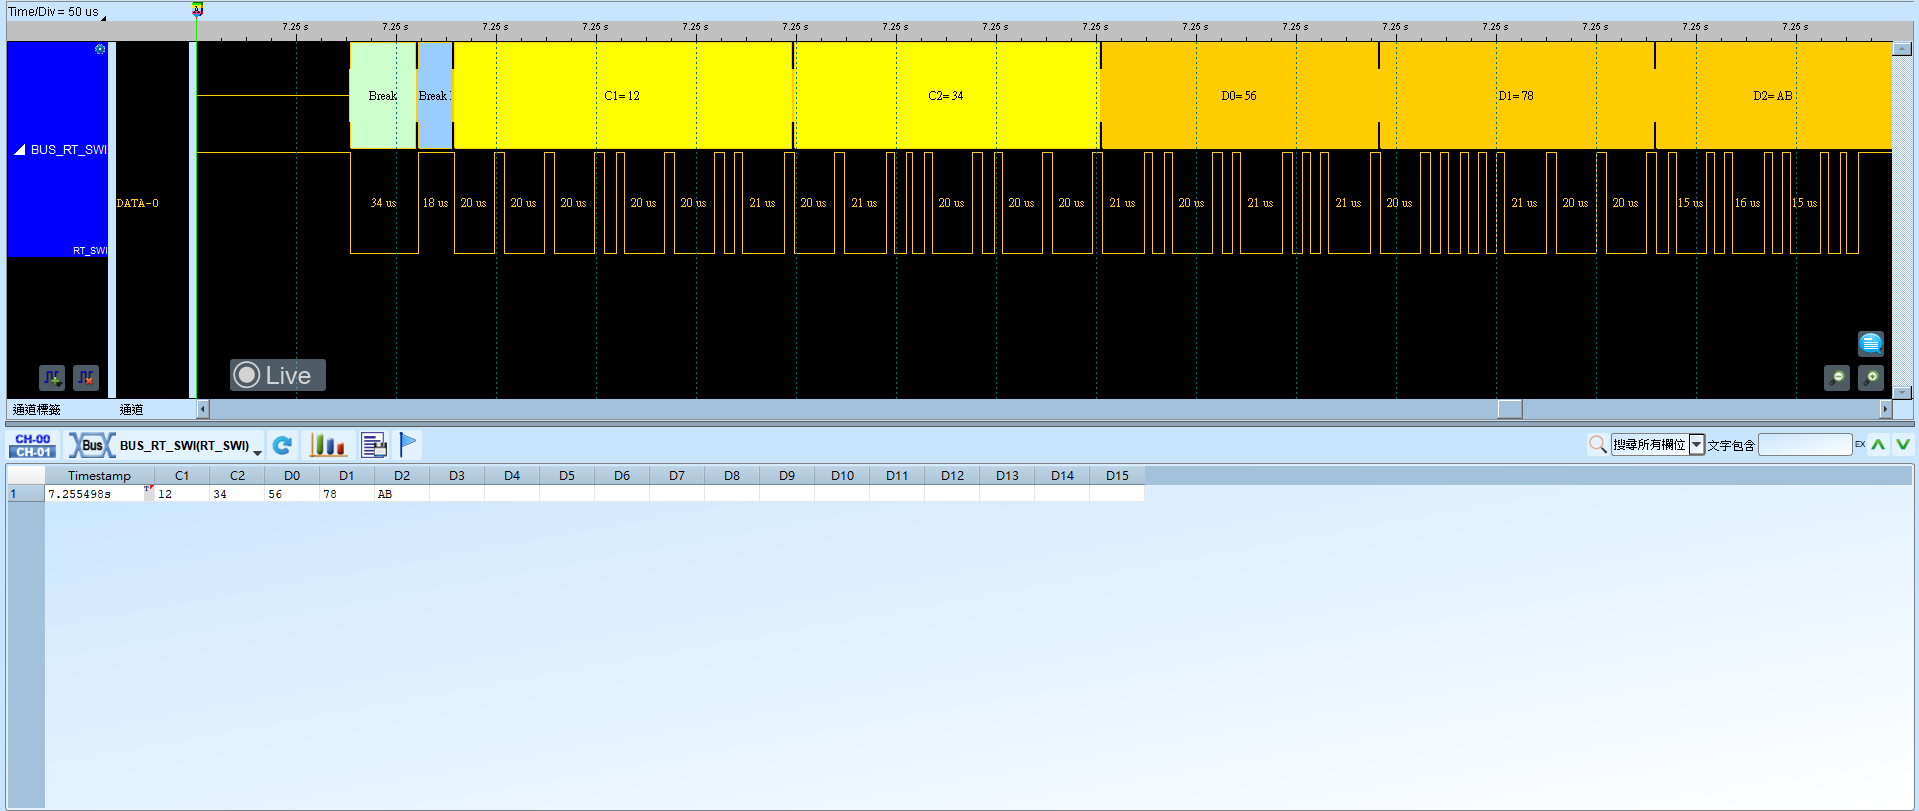Click the Timestamp column header
The width and height of the screenshot is (1919, 811).
pyautogui.click(x=99, y=476)
